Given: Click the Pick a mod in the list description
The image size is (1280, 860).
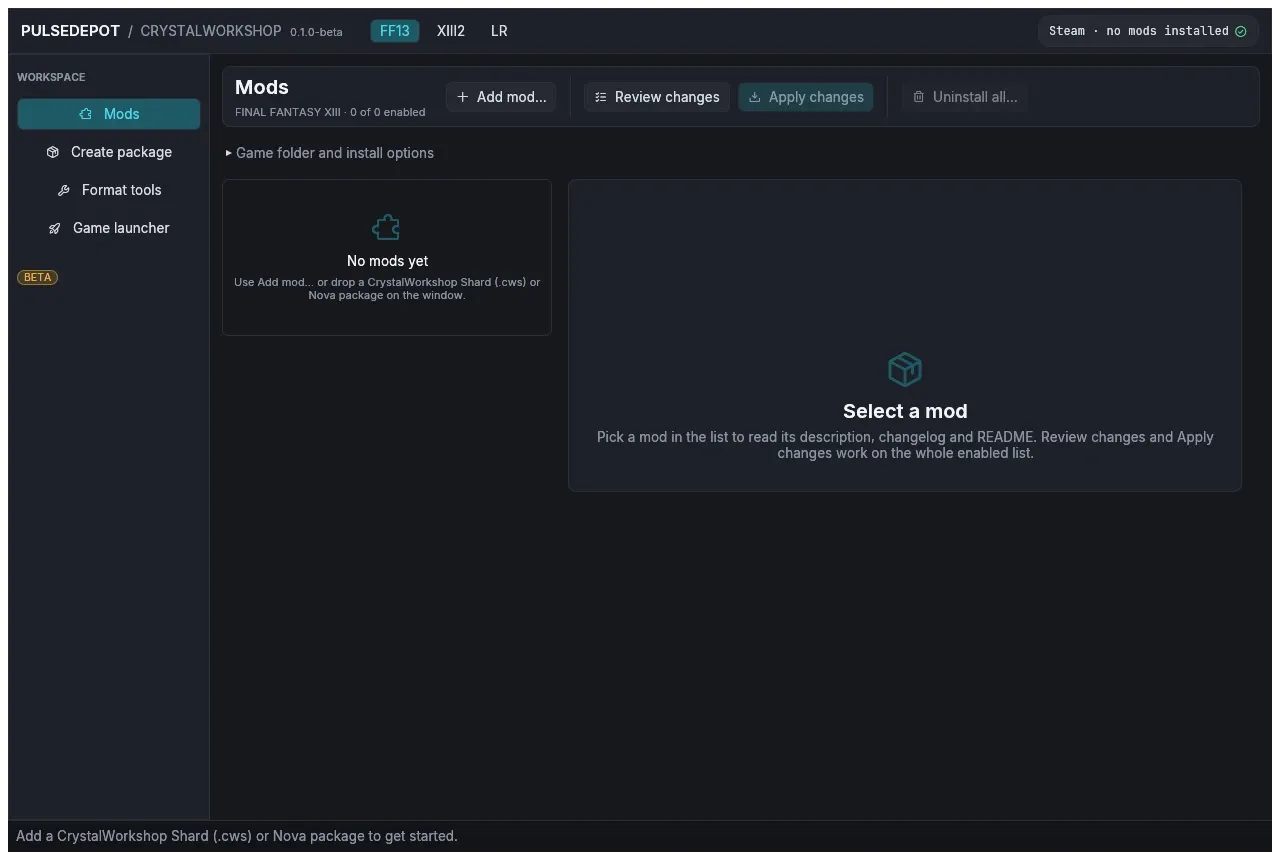Looking at the screenshot, I should [905, 445].
